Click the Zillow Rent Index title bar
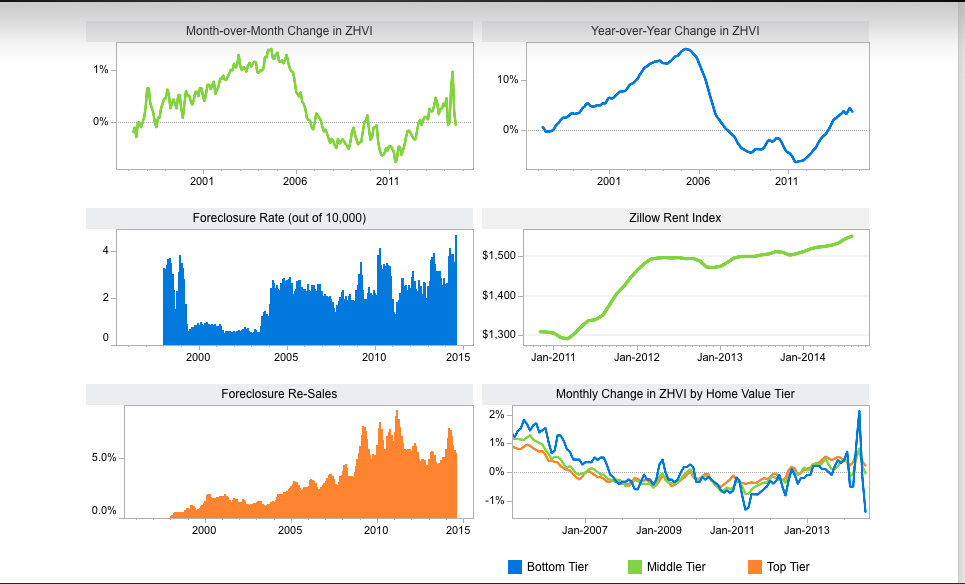Viewport: 965px width, 584px height. pos(675,218)
